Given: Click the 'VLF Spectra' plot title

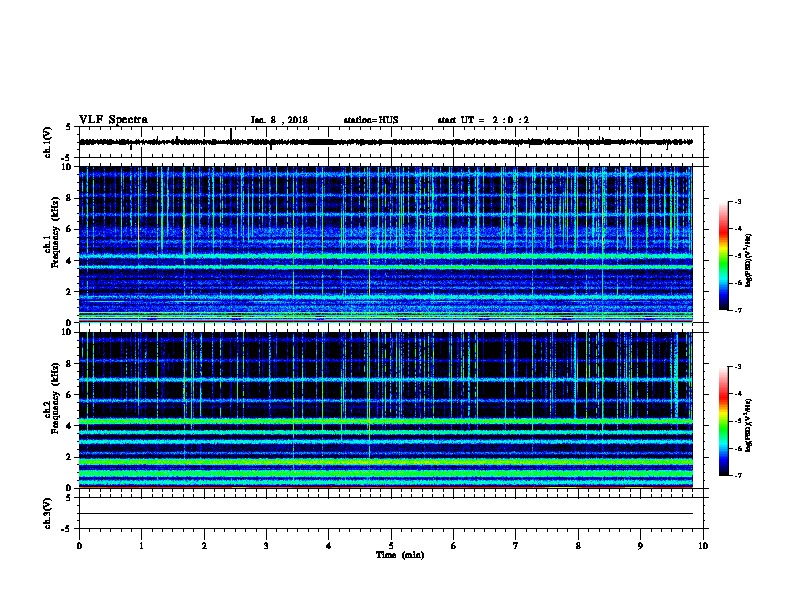Looking at the screenshot, I should click(113, 120).
